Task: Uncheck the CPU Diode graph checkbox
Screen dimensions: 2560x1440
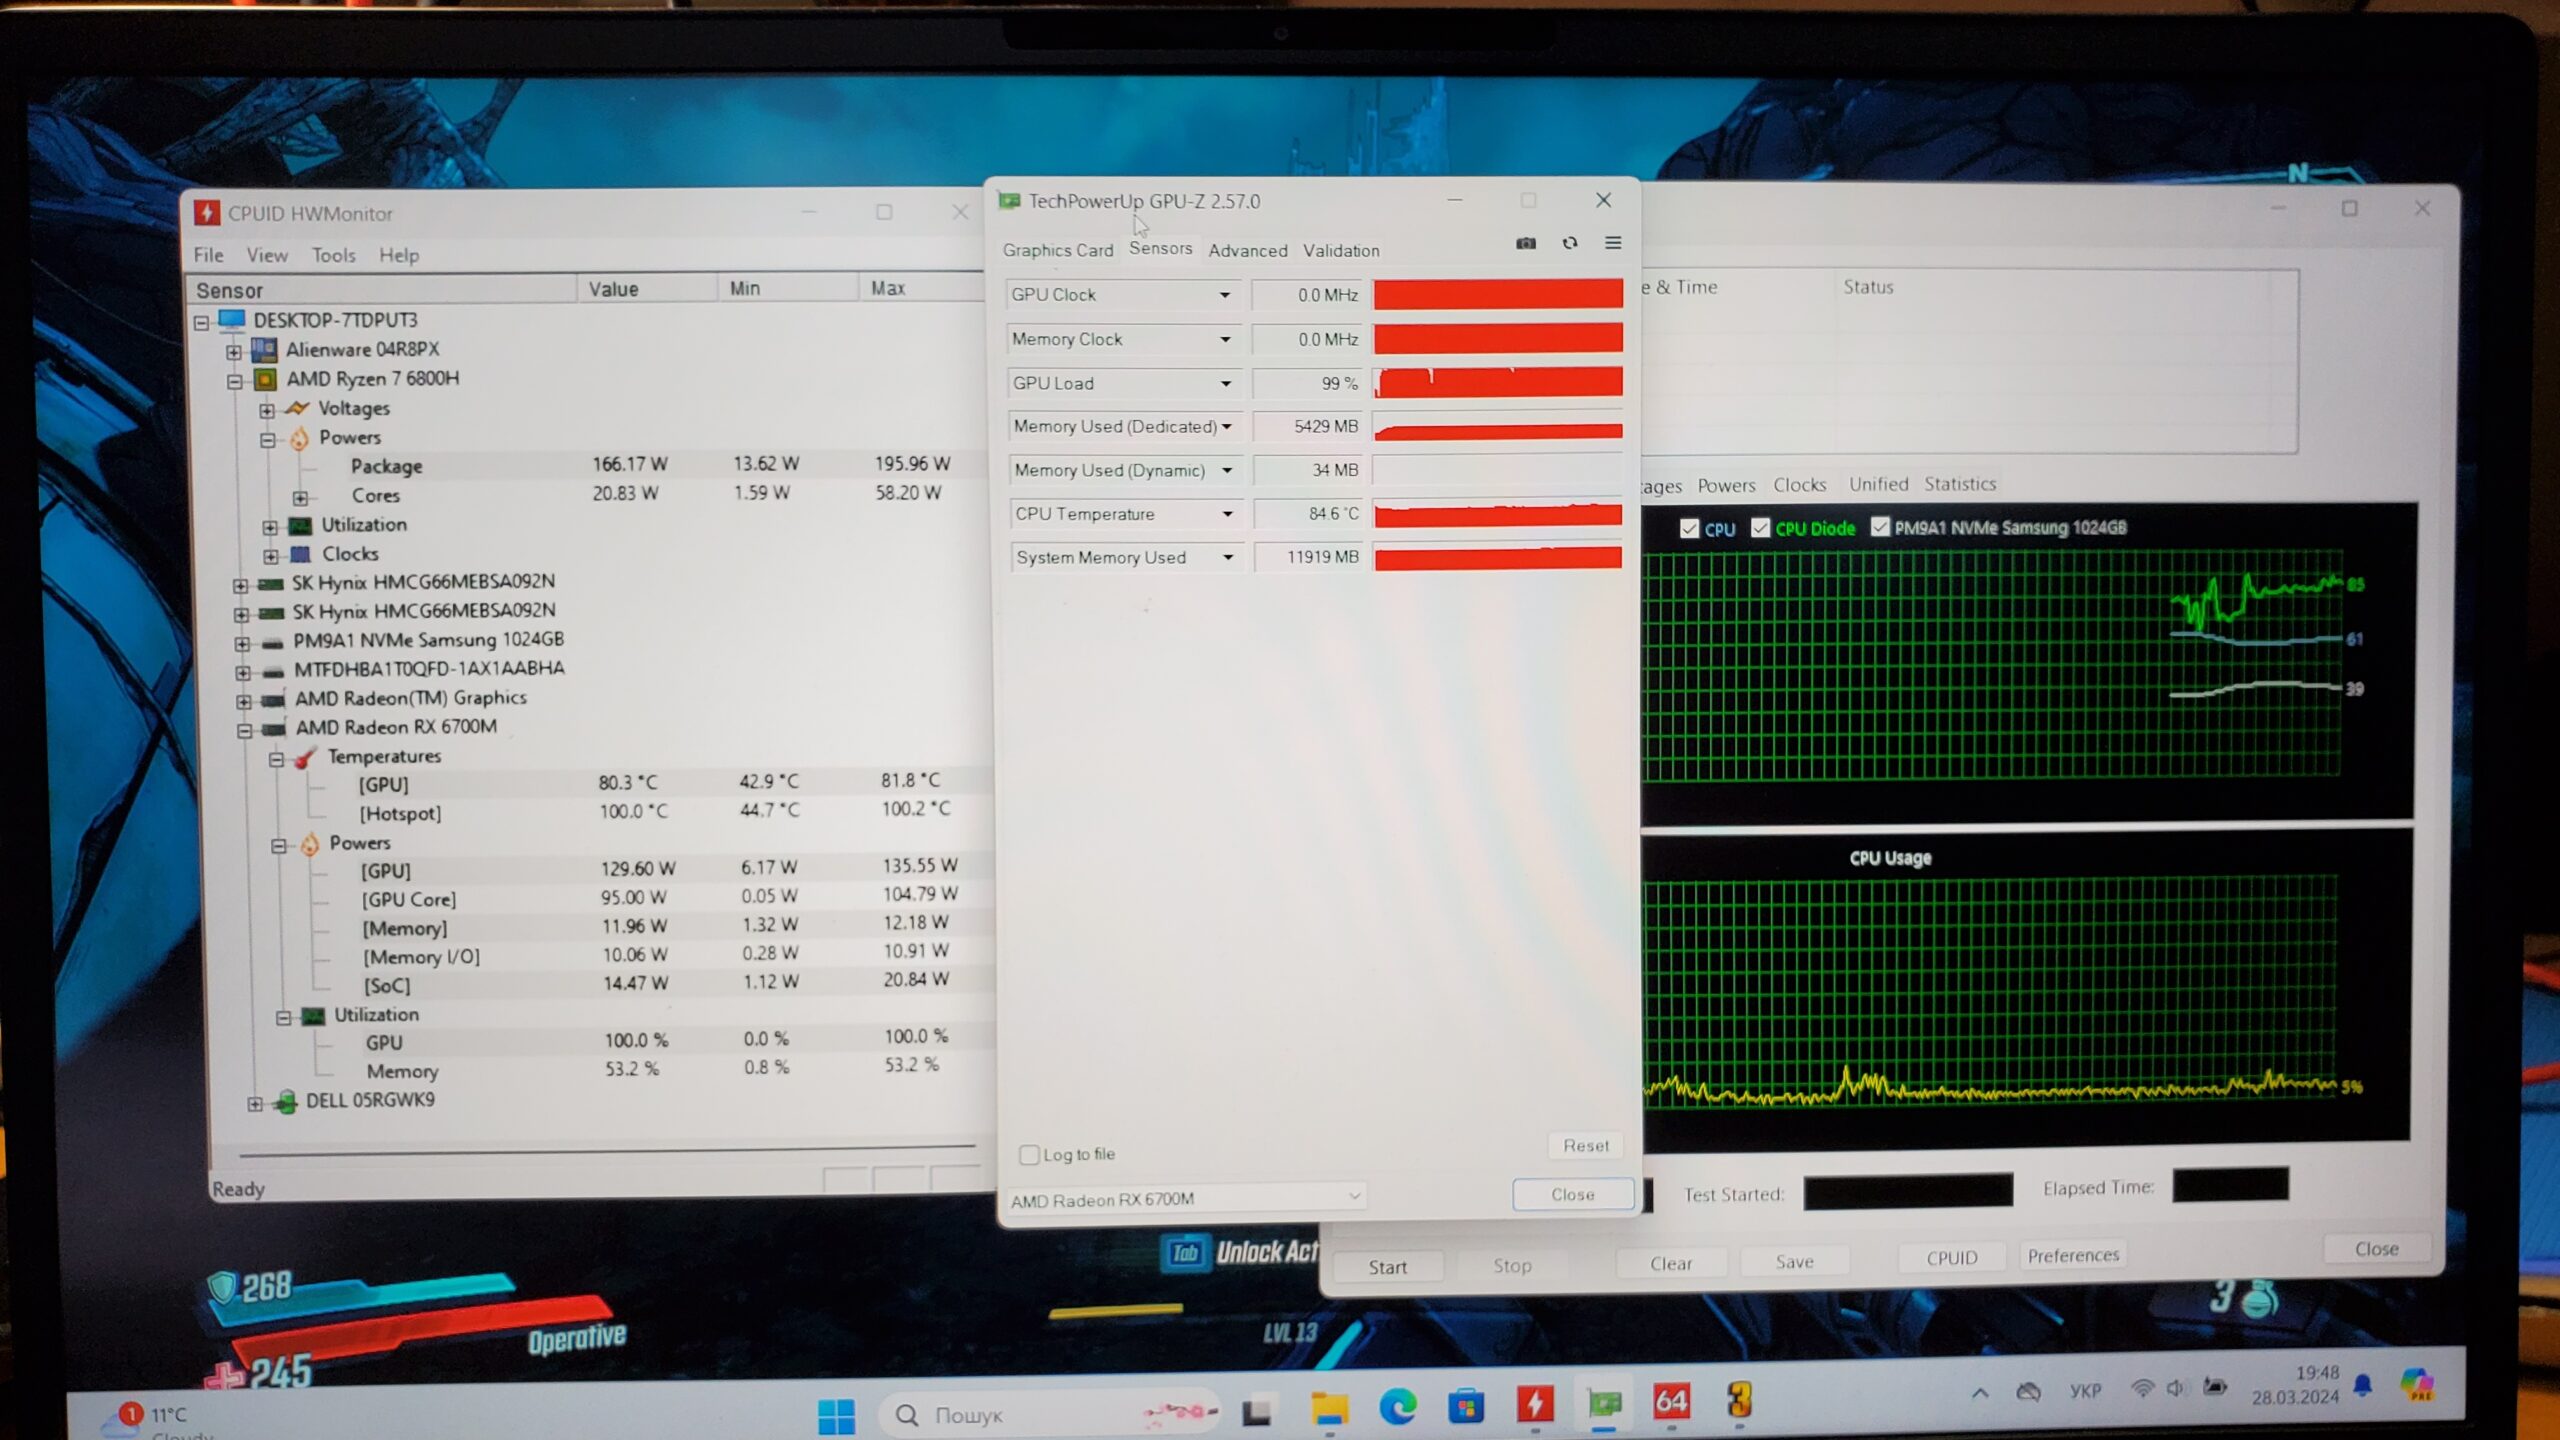Action: pyautogui.click(x=1760, y=528)
